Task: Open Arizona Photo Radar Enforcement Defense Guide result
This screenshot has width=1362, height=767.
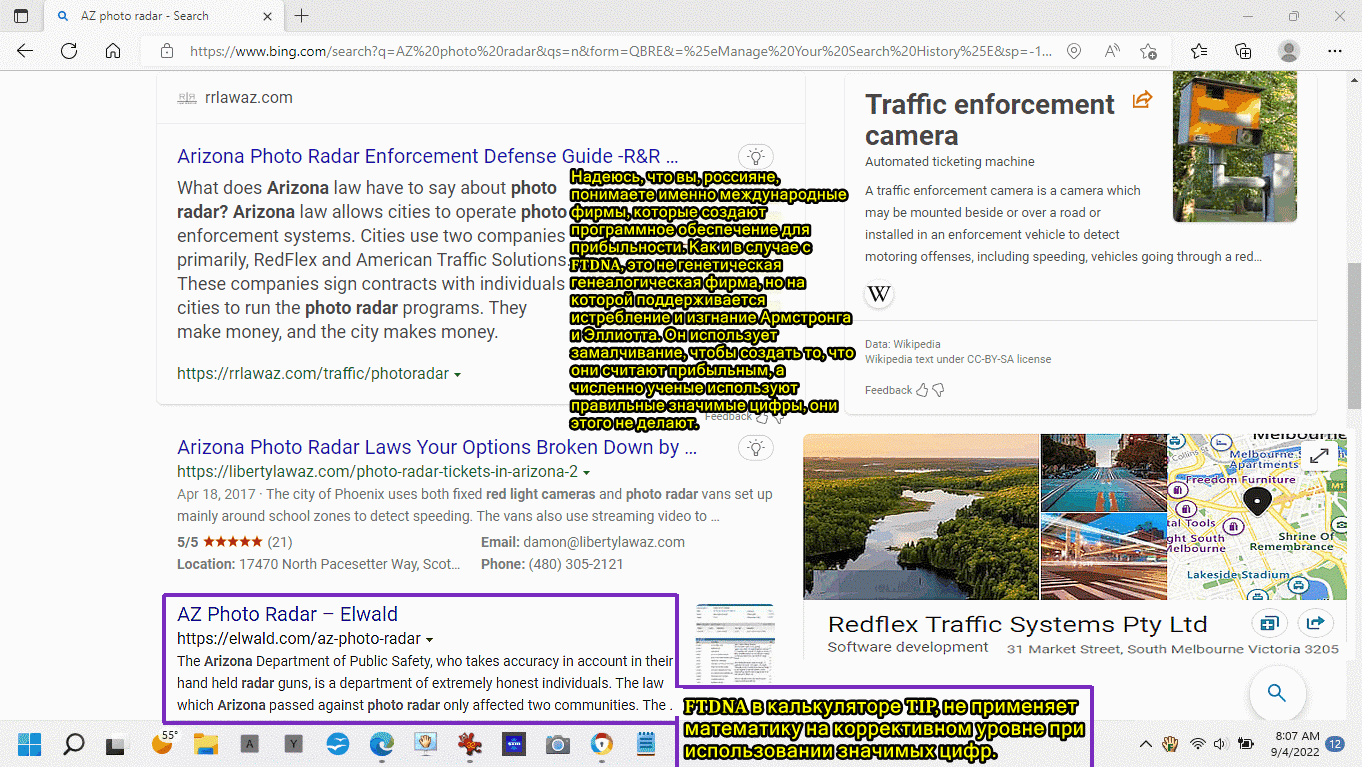Action: [x=427, y=156]
